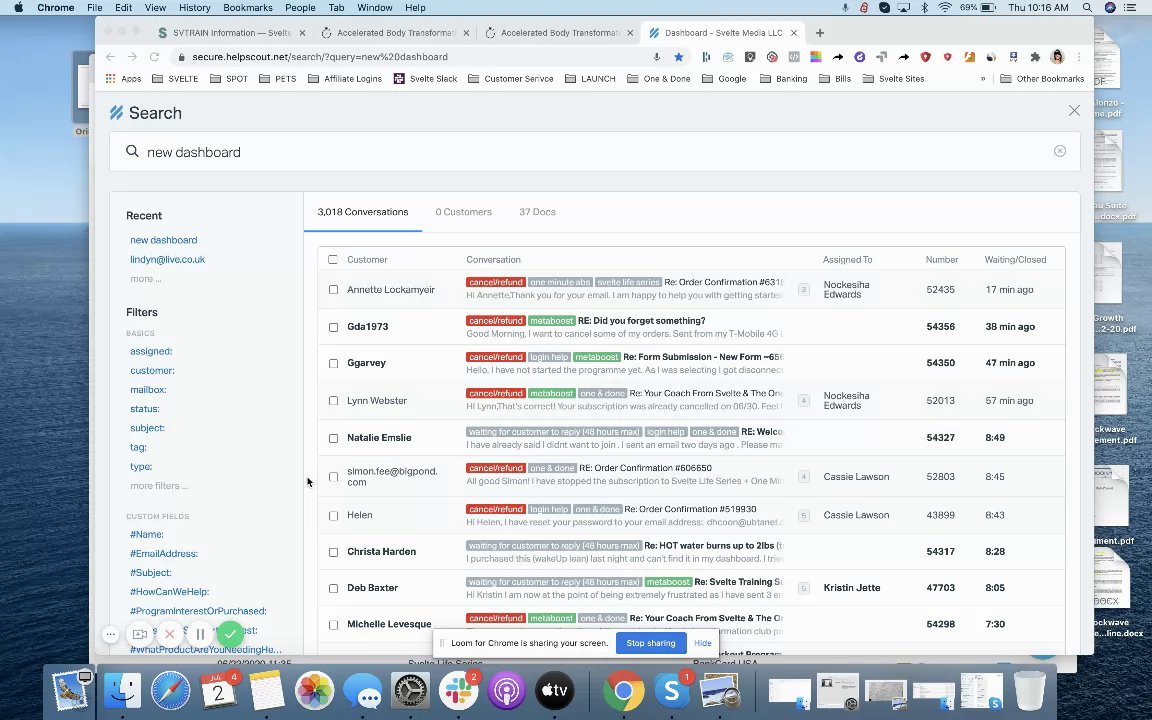Open Apps shortcut in bookmarks bar
The image size is (1152, 720).
123,79
